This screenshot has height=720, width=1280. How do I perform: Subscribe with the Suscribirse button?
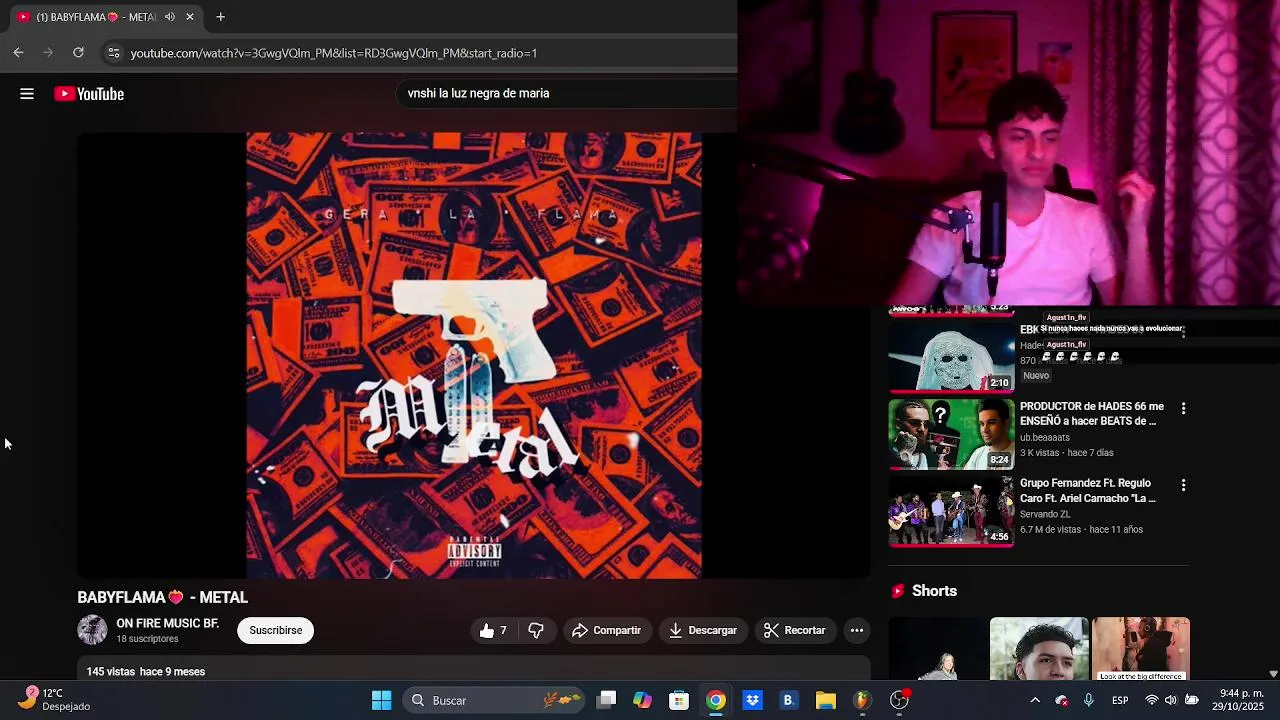tap(275, 630)
